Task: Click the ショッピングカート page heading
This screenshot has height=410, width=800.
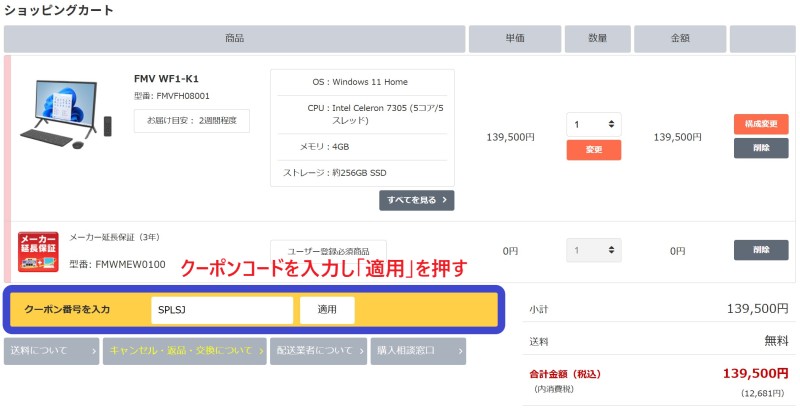Action: 59,10
